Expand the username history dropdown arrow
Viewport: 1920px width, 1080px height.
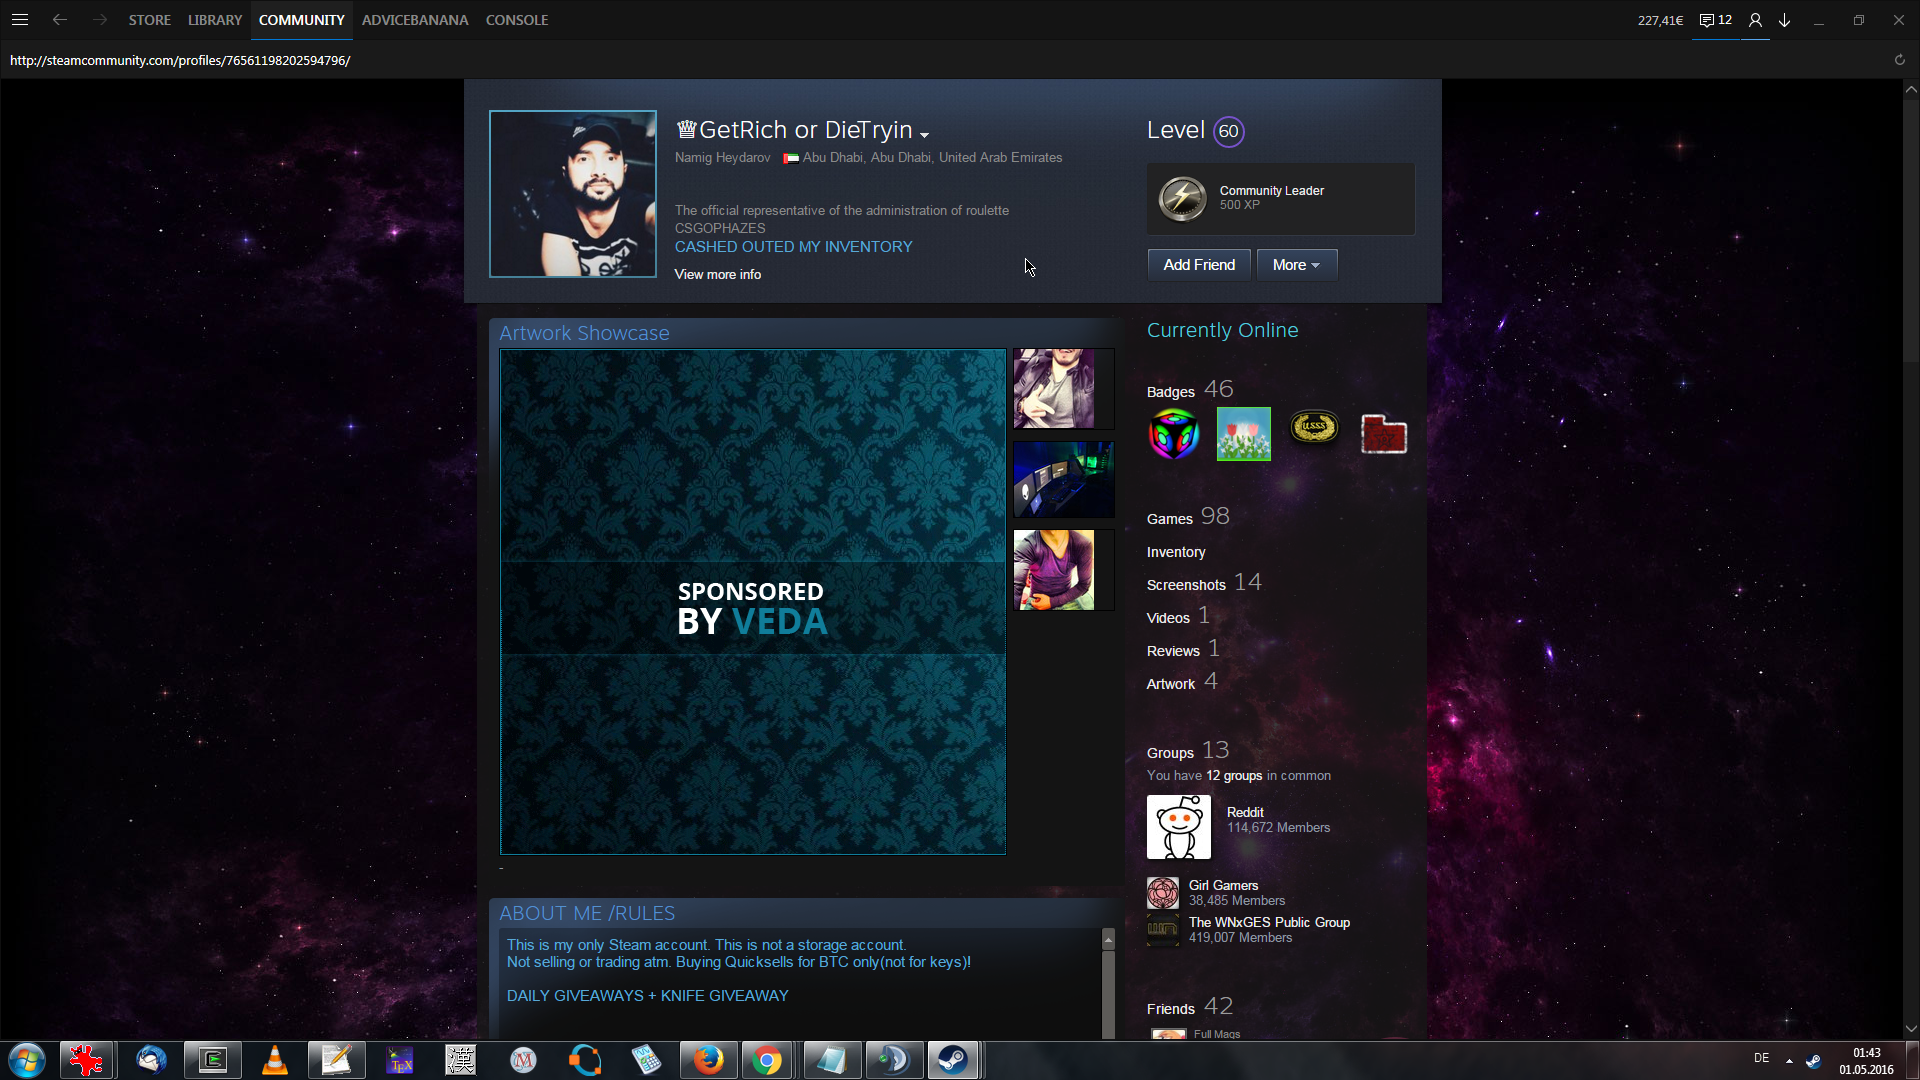click(925, 135)
